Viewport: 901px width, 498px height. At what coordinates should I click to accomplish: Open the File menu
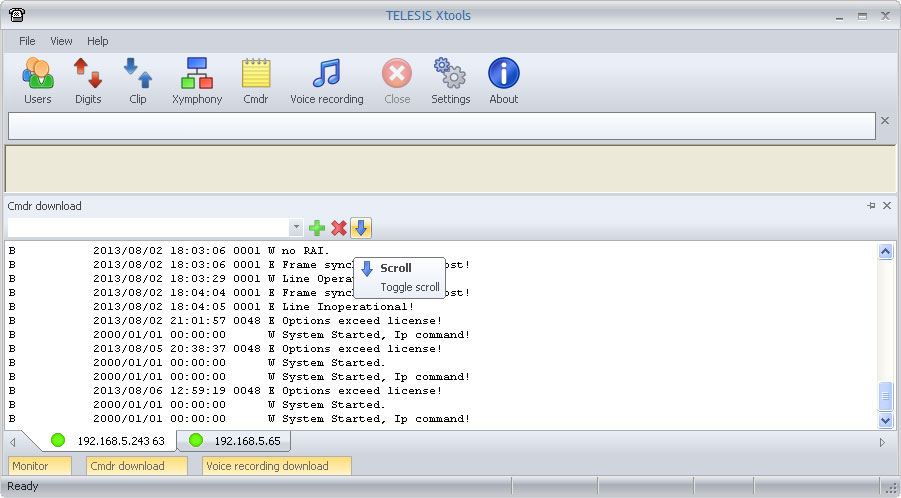tap(27, 41)
